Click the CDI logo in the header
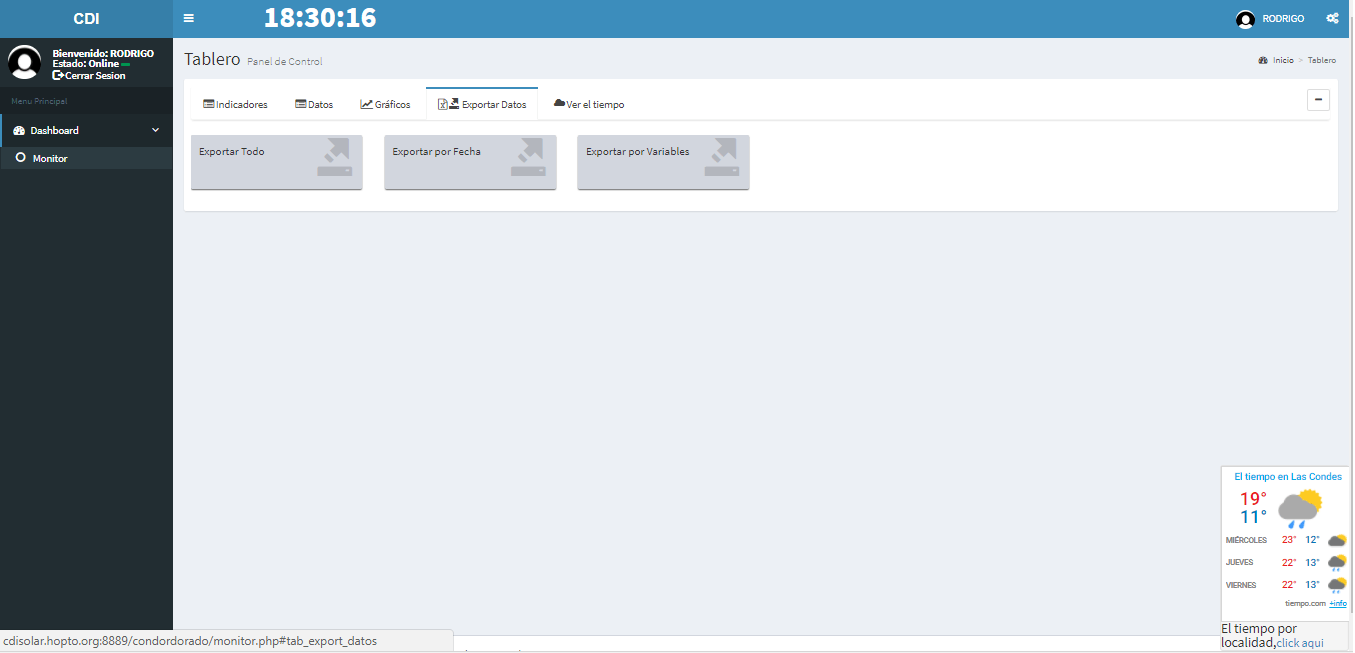 coord(86,19)
